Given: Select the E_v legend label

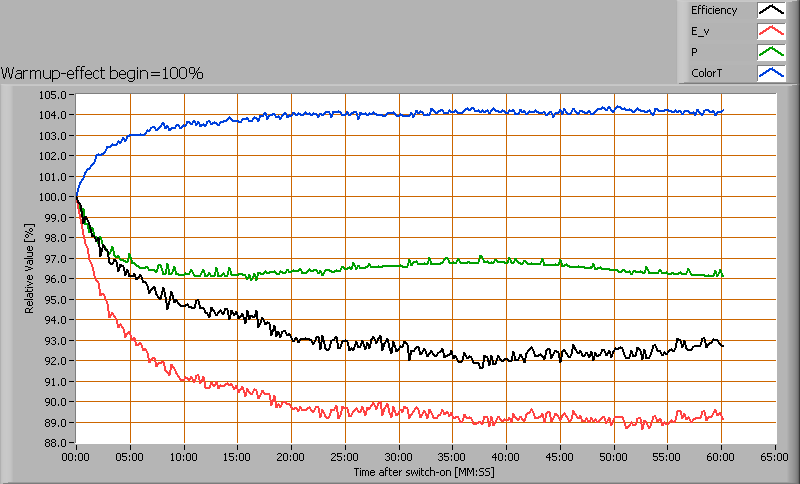Looking at the screenshot, I should click(x=700, y=32).
